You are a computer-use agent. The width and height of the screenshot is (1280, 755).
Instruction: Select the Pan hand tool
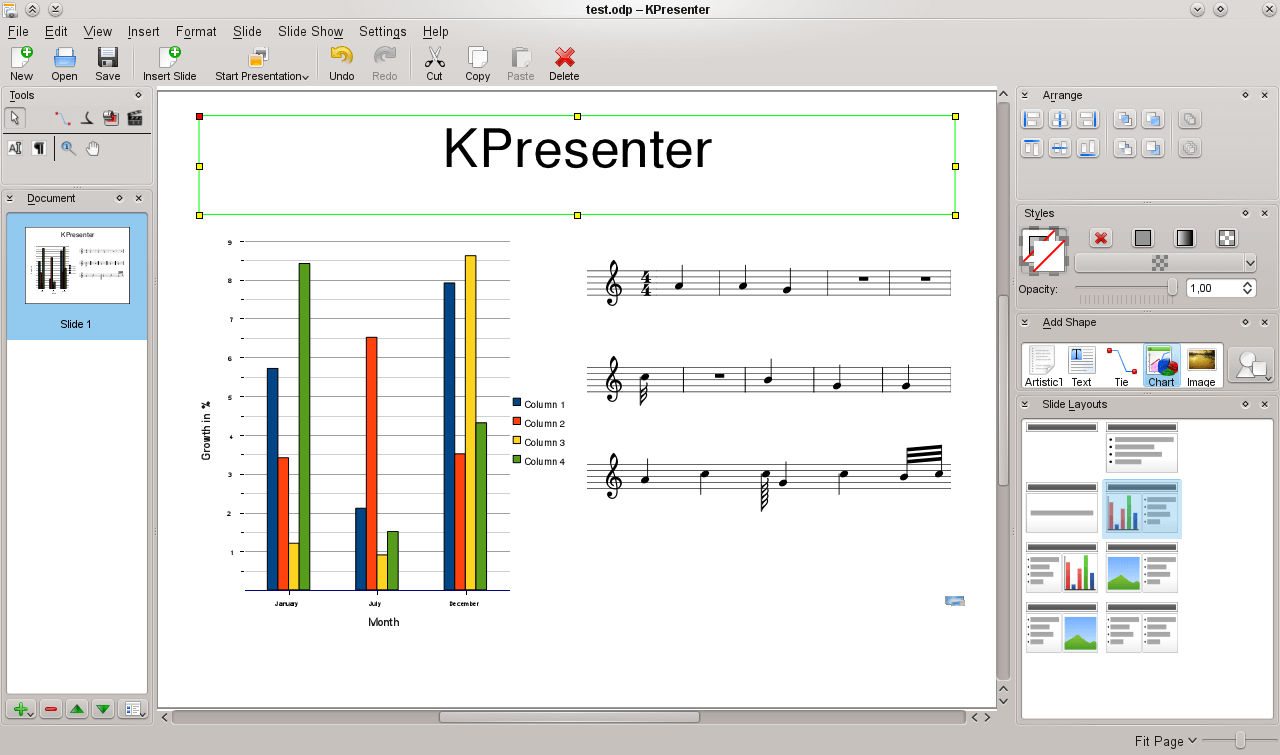click(x=91, y=148)
